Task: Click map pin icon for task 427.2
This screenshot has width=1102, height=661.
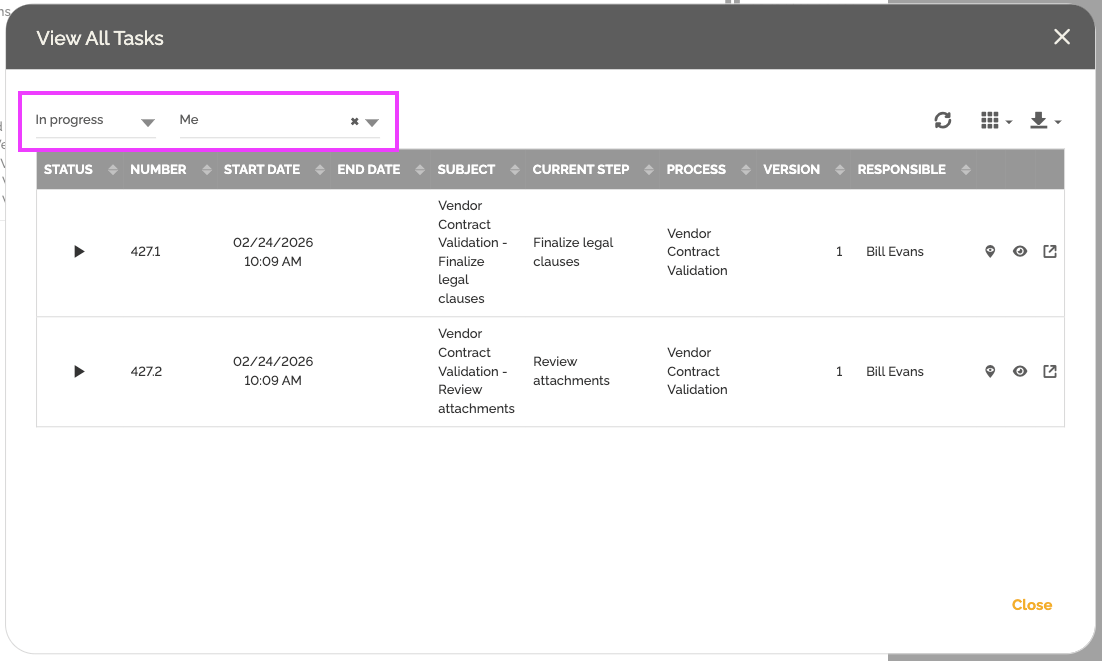Action: pos(990,372)
